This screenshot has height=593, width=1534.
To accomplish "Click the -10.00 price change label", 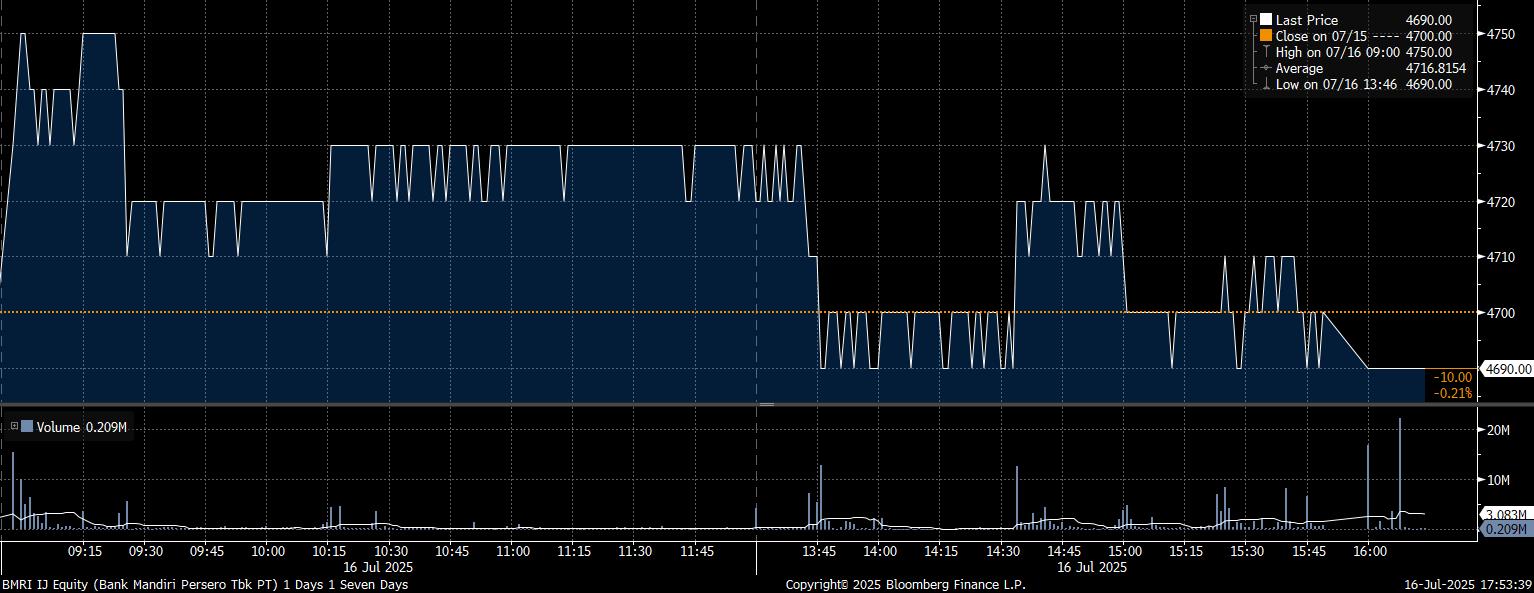I will [1453, 377].
